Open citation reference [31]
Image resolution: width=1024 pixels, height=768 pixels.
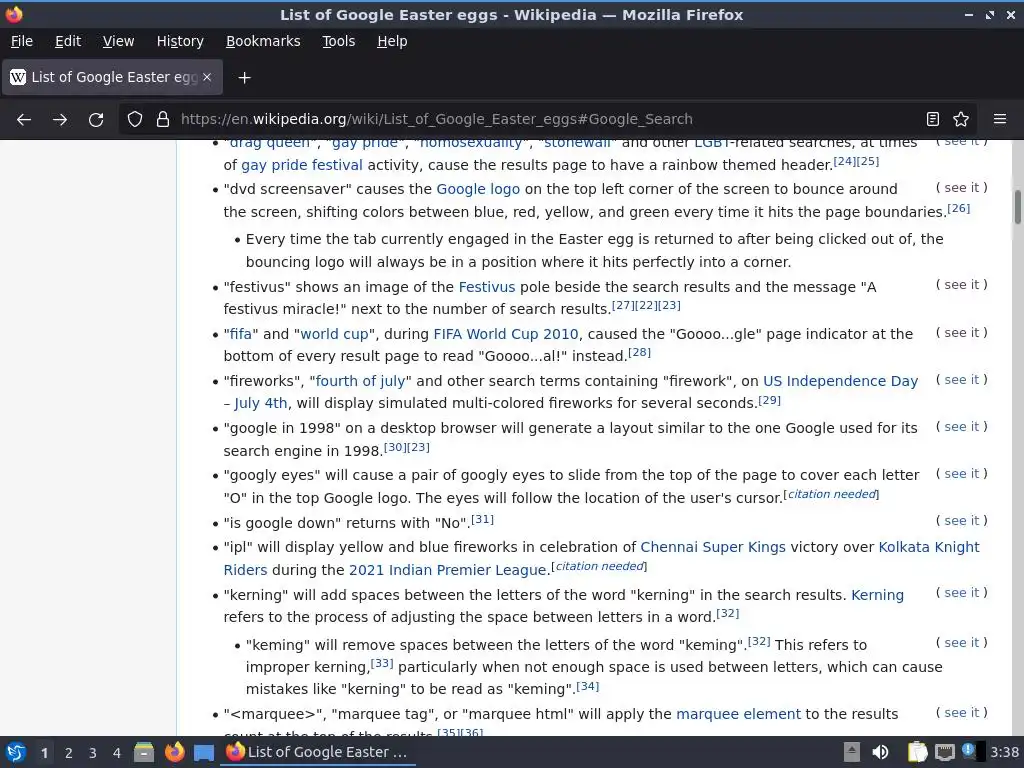tap(482, 520)
